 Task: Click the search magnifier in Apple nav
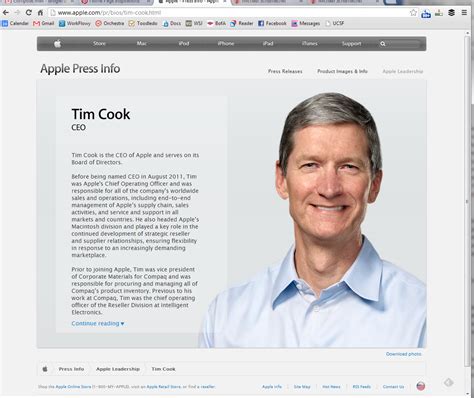383,44
